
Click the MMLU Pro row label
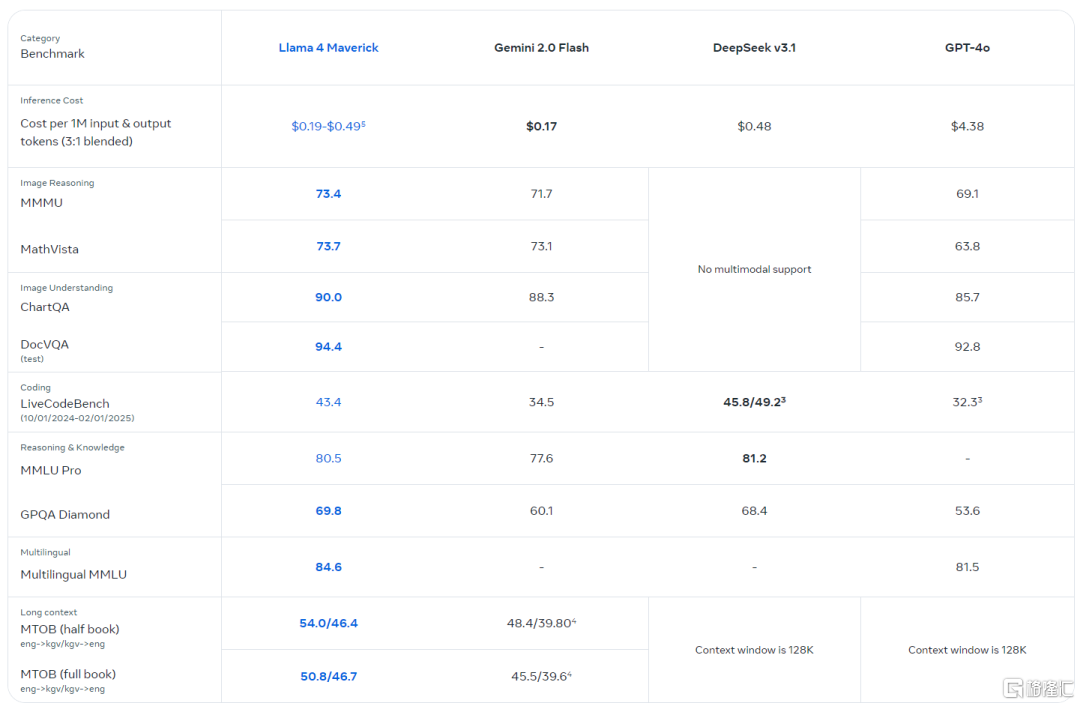tap(51, 470)
